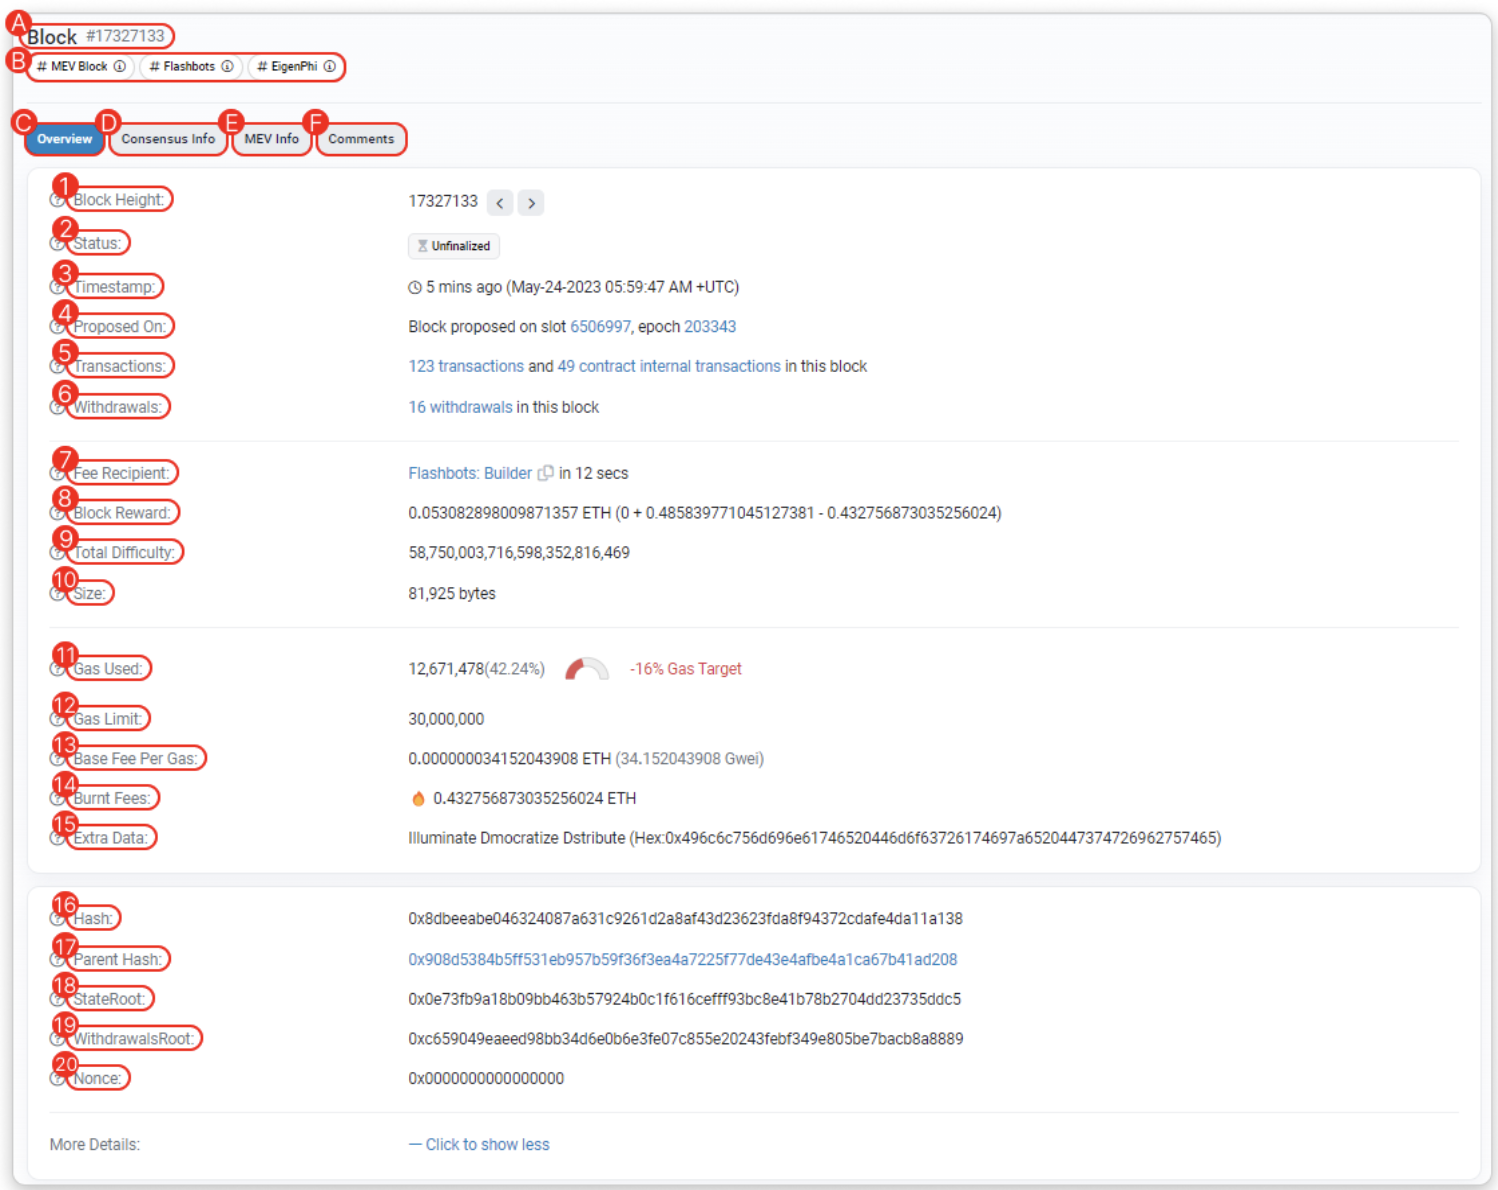
Task: Click help icon beside Gas Limit label
Action: coord(57,719)
